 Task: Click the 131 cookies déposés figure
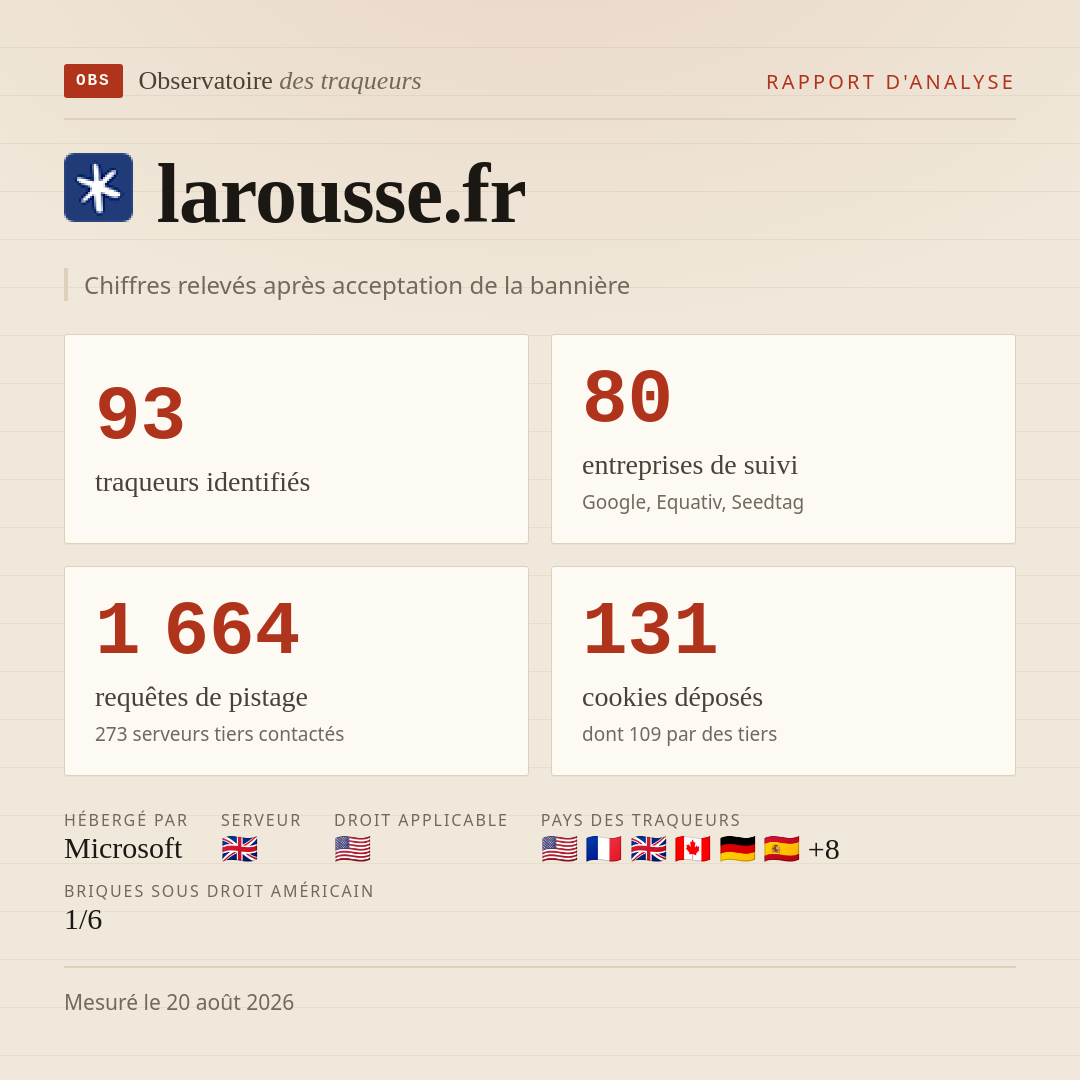(650, 630)
